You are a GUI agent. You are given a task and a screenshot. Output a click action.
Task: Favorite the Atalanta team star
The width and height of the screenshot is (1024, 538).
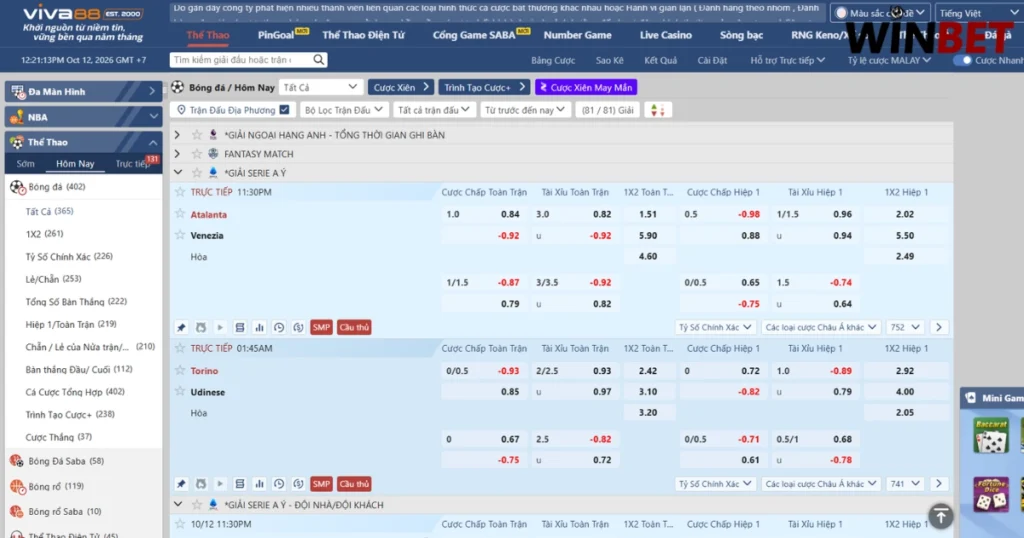(x=180, y=214)
